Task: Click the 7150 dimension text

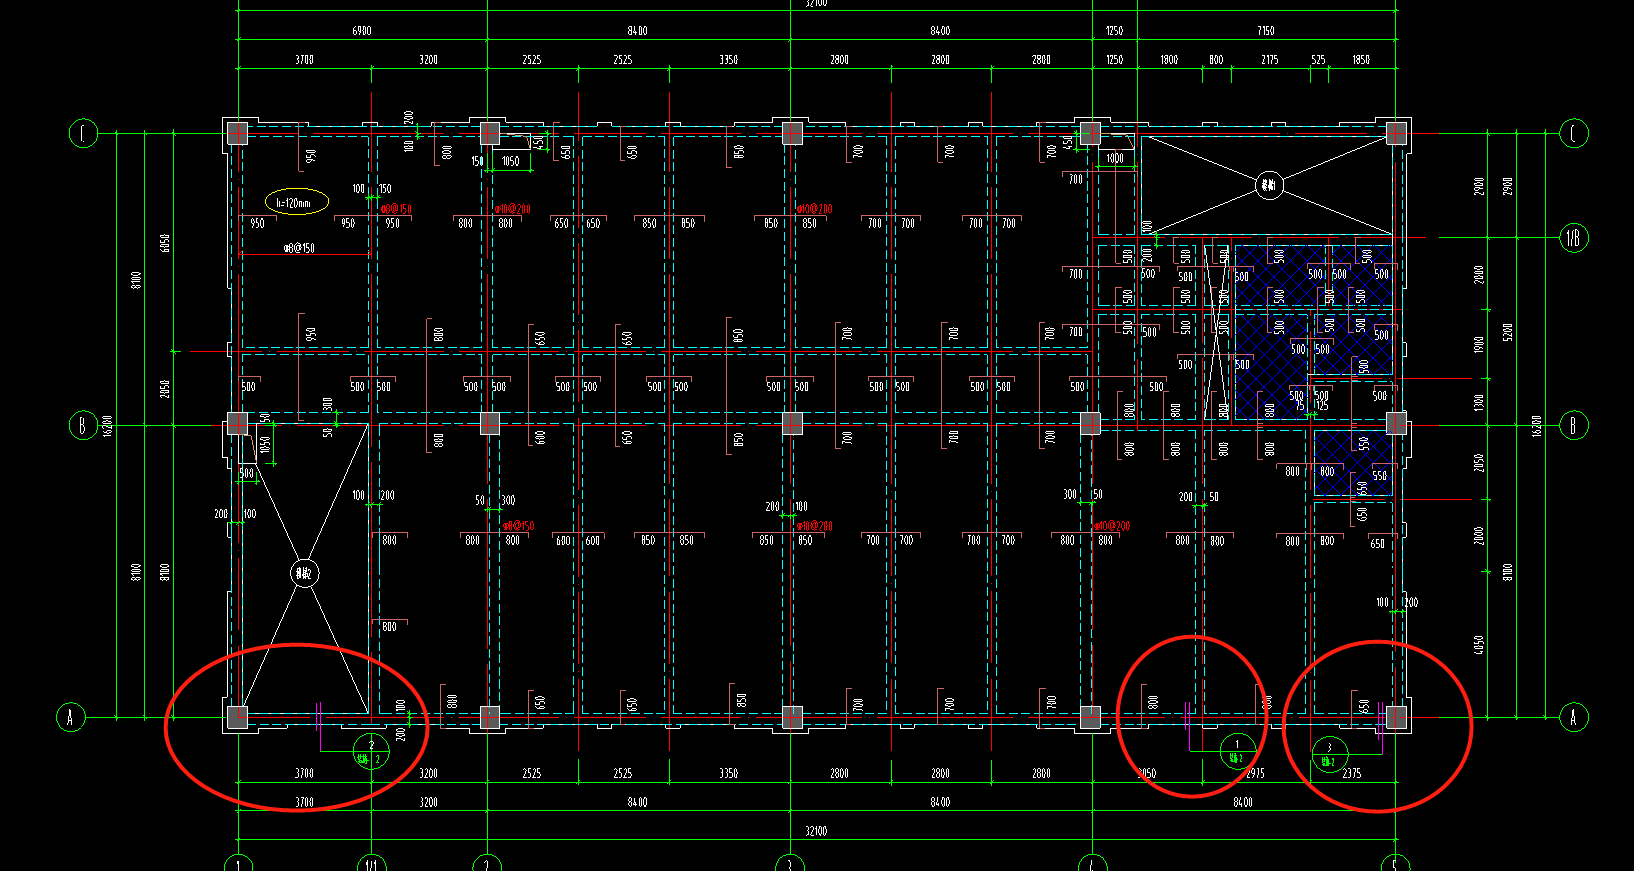Action: point(1266,31)
